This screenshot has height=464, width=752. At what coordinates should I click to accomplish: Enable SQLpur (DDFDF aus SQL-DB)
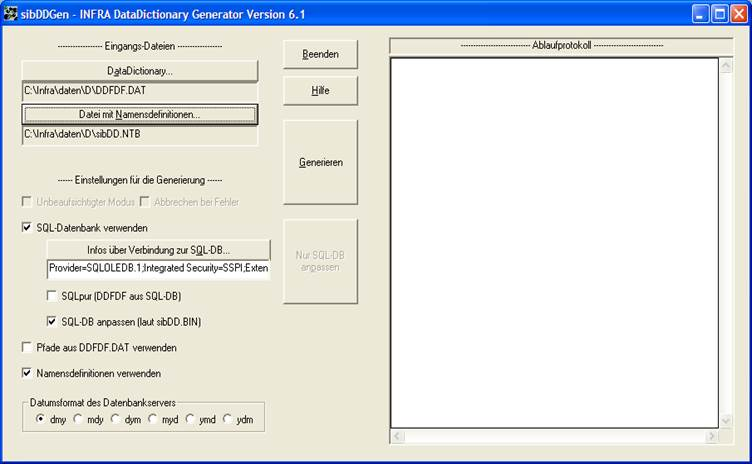coord(53,296)
